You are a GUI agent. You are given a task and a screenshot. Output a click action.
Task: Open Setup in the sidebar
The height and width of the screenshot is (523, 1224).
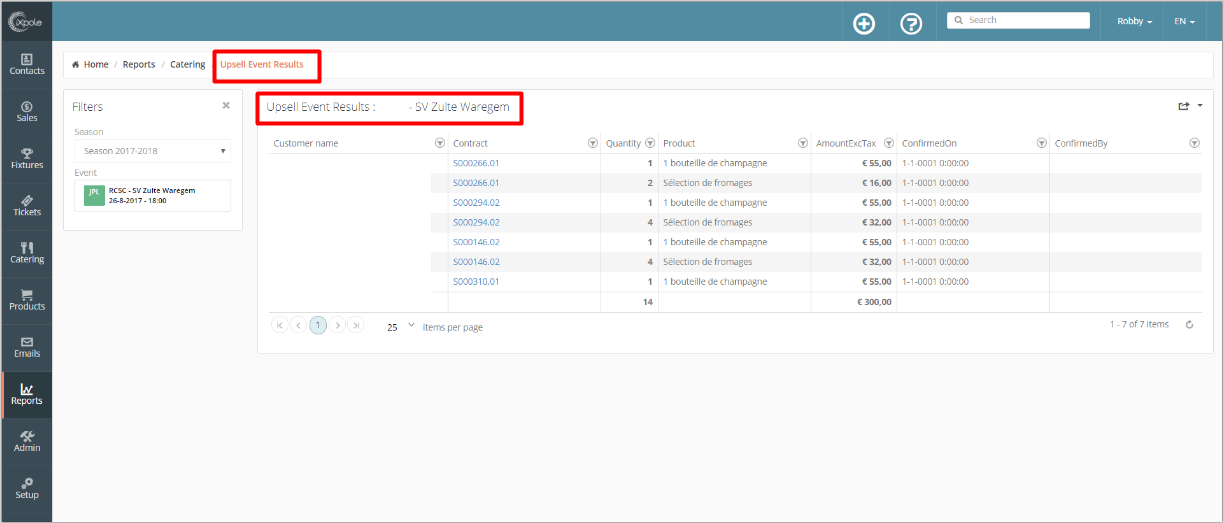tap(27, 488)
